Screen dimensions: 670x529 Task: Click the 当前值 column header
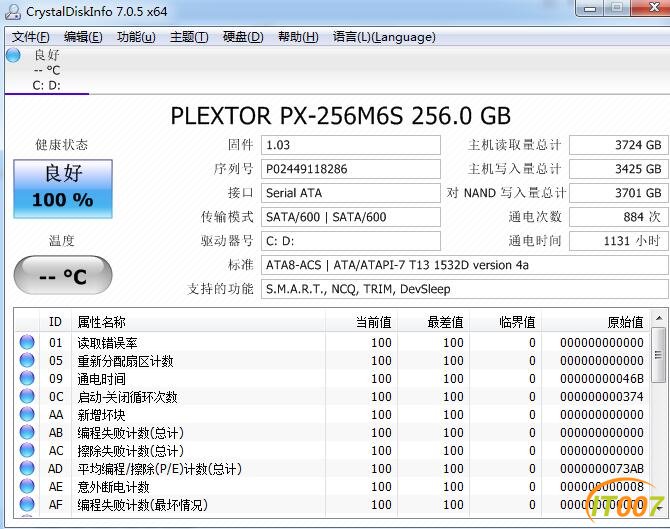(x=361, y=322)
